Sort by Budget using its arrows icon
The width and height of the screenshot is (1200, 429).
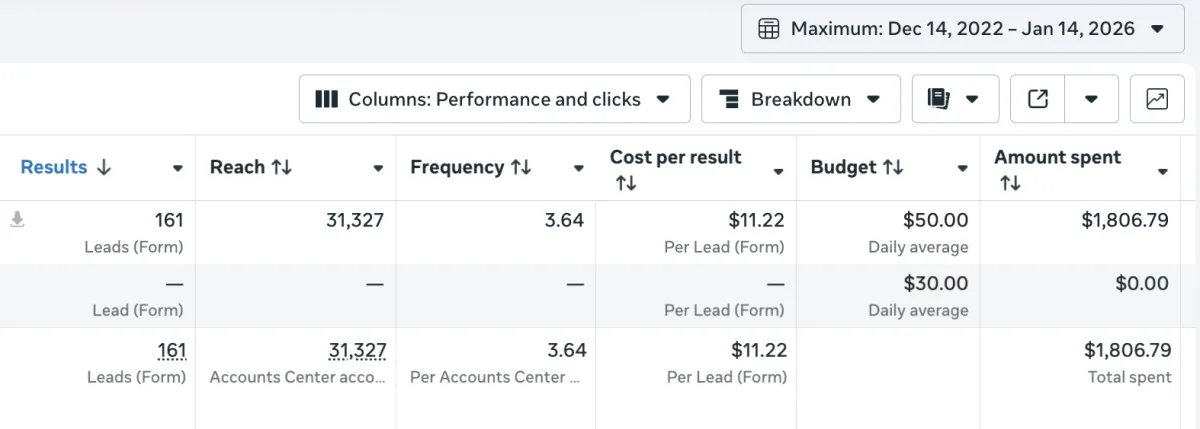tap(892, 168)
